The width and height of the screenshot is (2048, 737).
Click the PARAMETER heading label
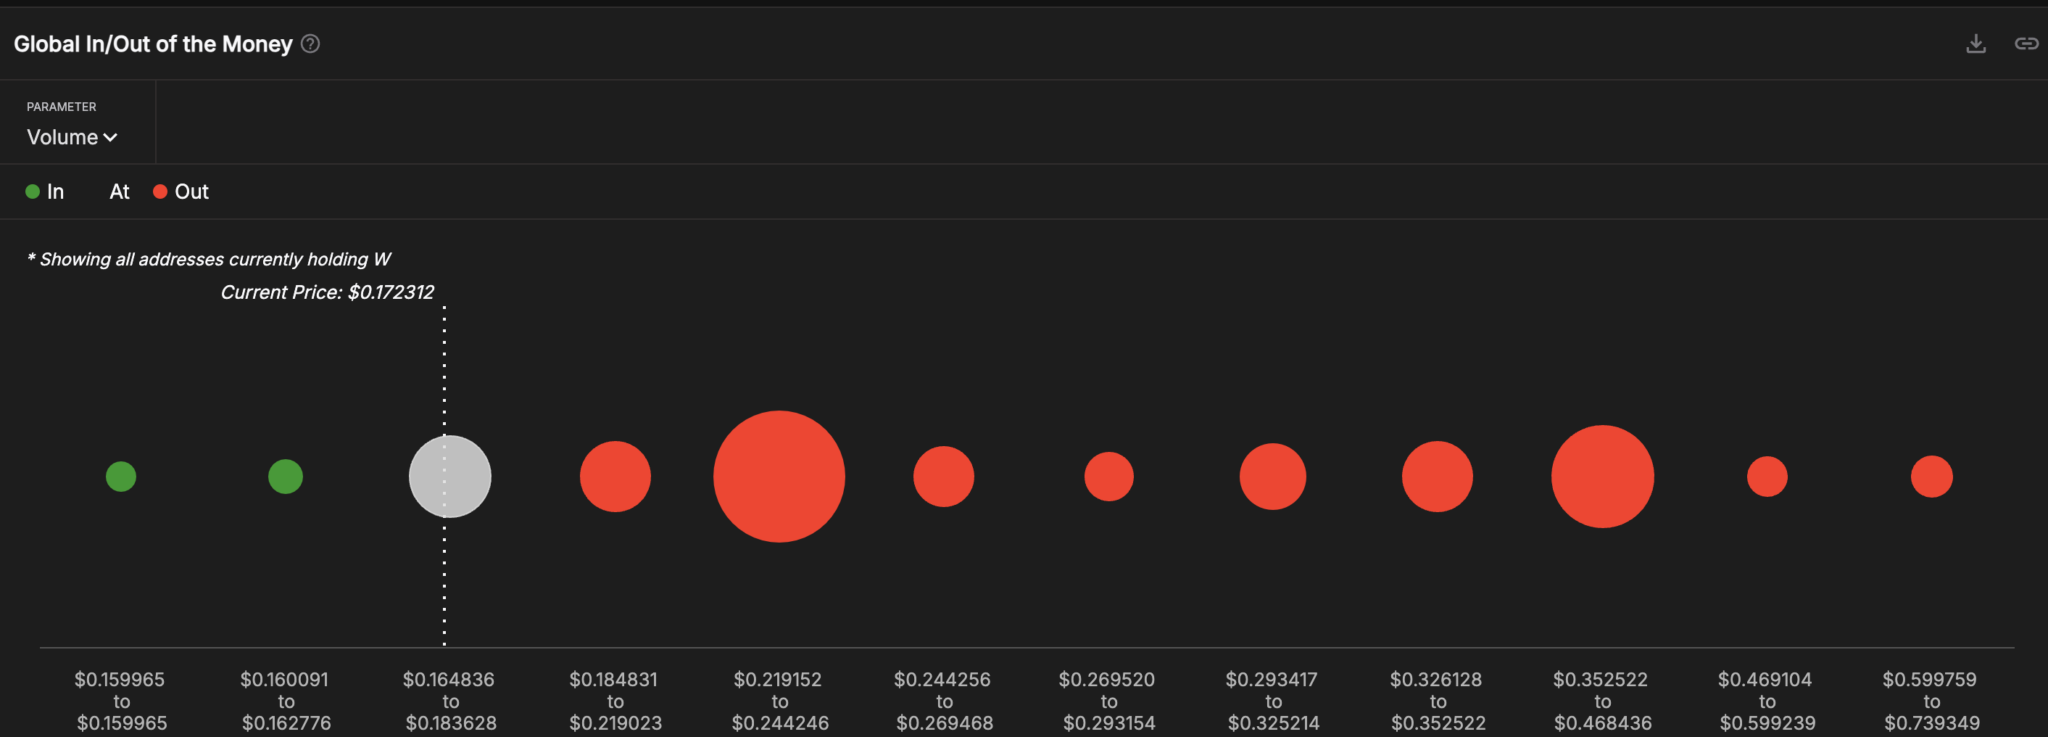coord(61,106)
